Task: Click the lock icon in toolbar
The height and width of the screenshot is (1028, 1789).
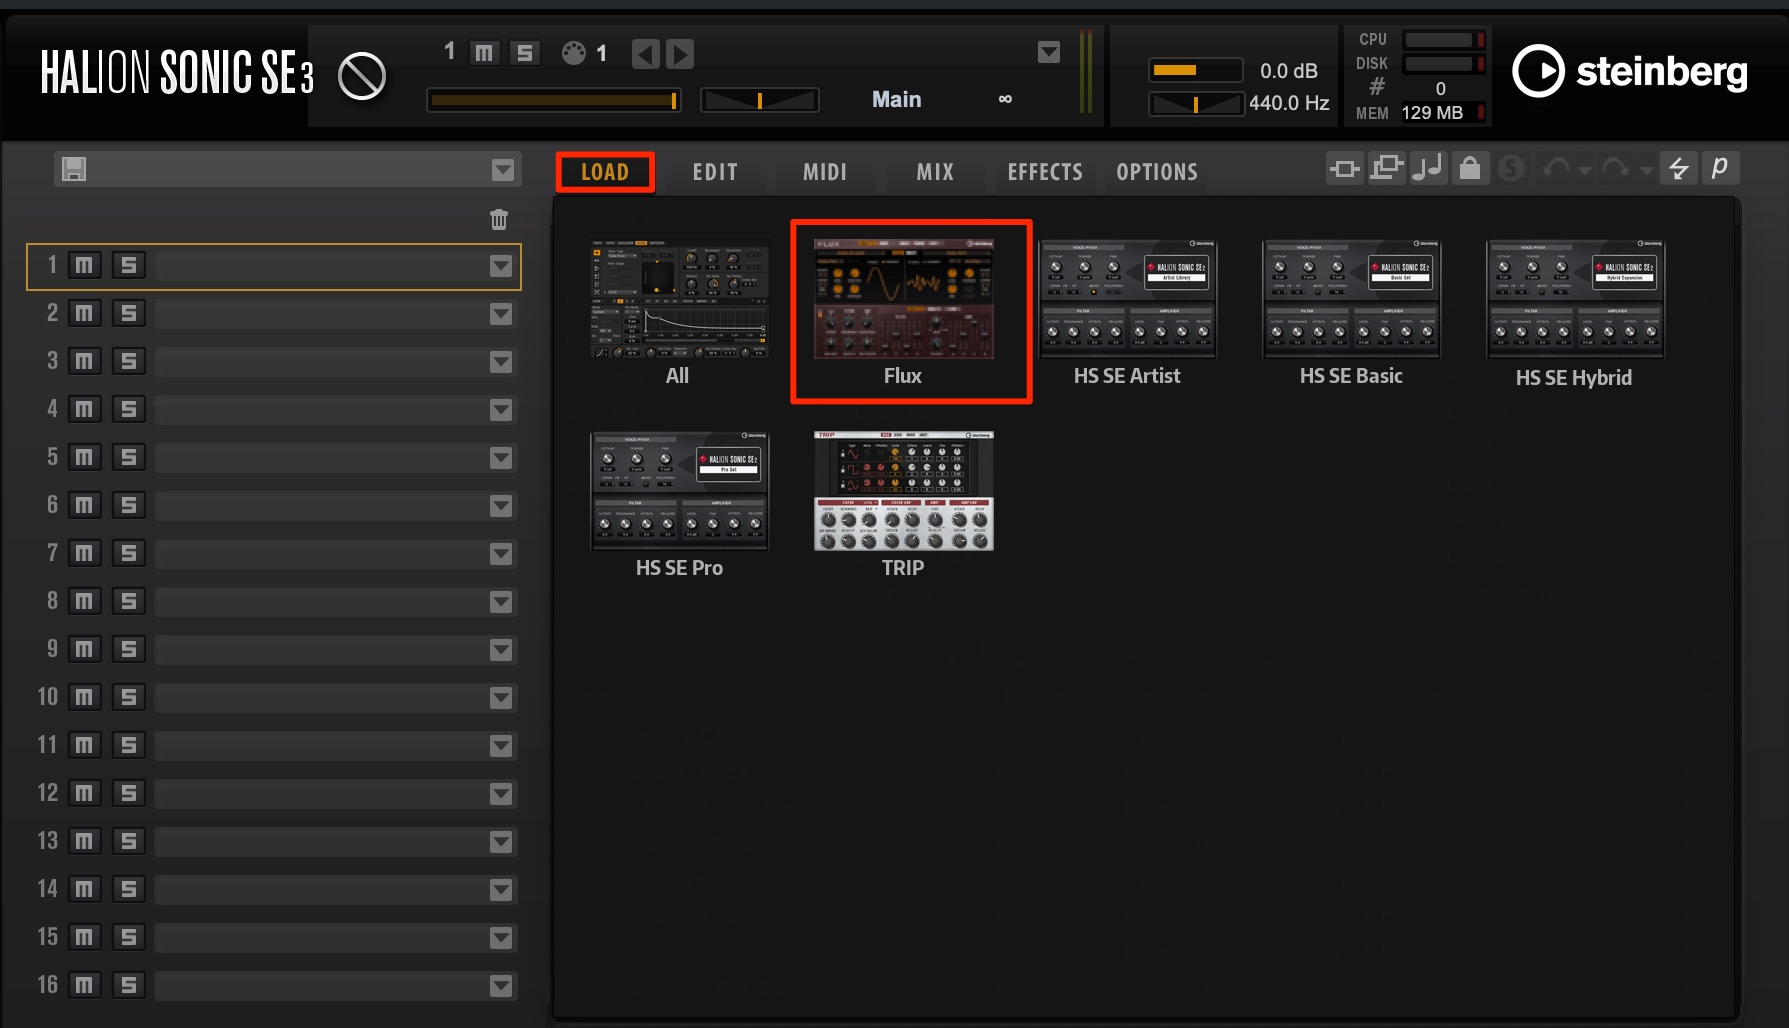Action: pyautogui.click(x=1469, y=168)
